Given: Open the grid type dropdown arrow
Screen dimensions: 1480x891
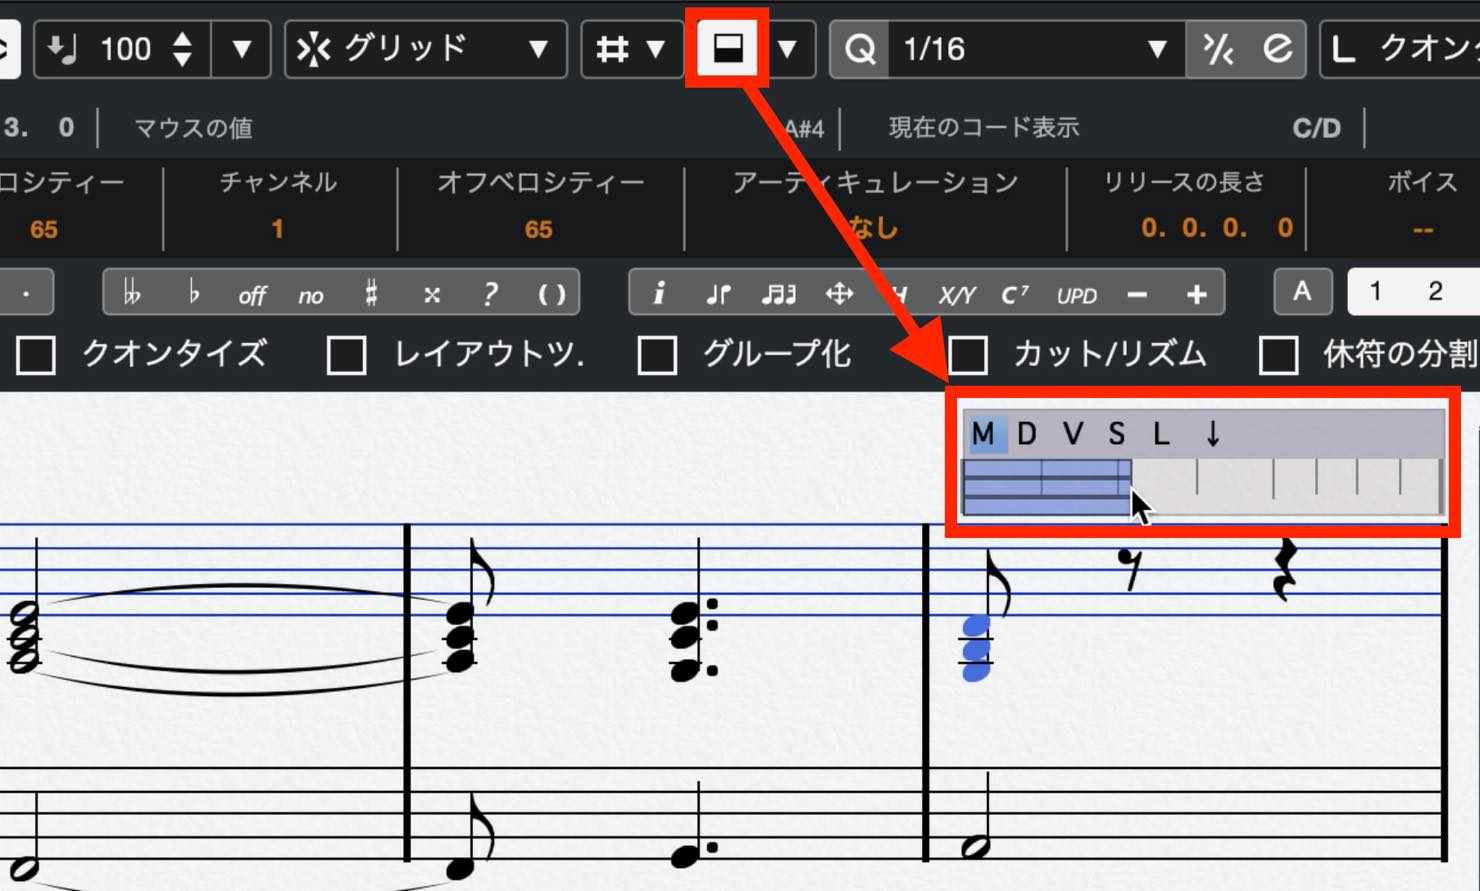Looking at the screenshot, I should (x=656, y=48).
